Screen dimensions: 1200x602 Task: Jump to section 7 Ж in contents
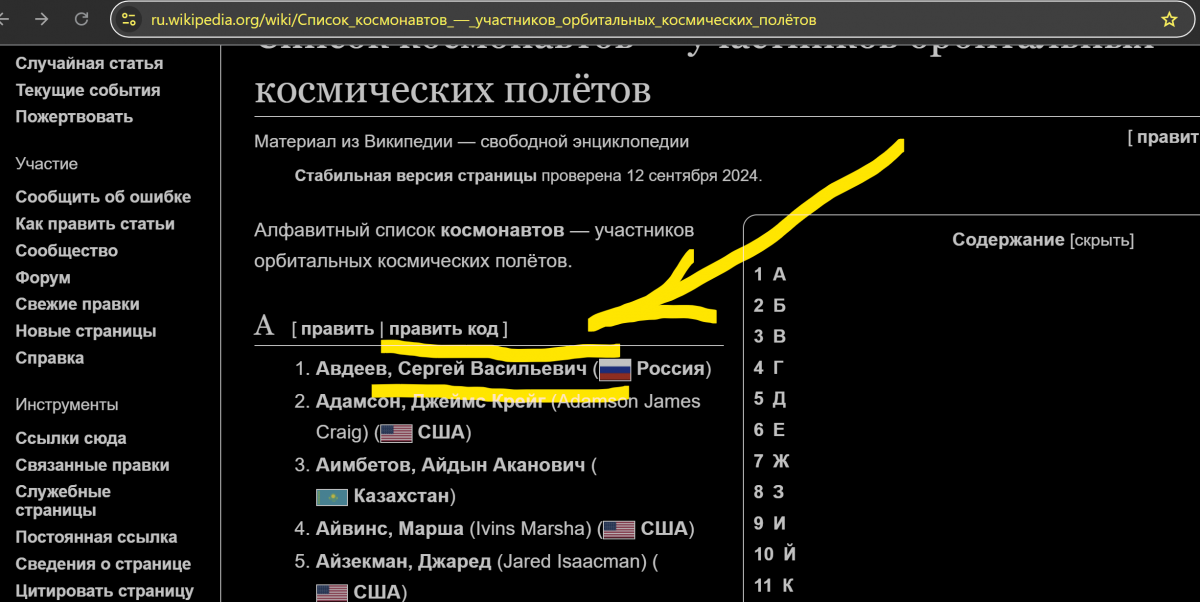click(x=772, y=461)
